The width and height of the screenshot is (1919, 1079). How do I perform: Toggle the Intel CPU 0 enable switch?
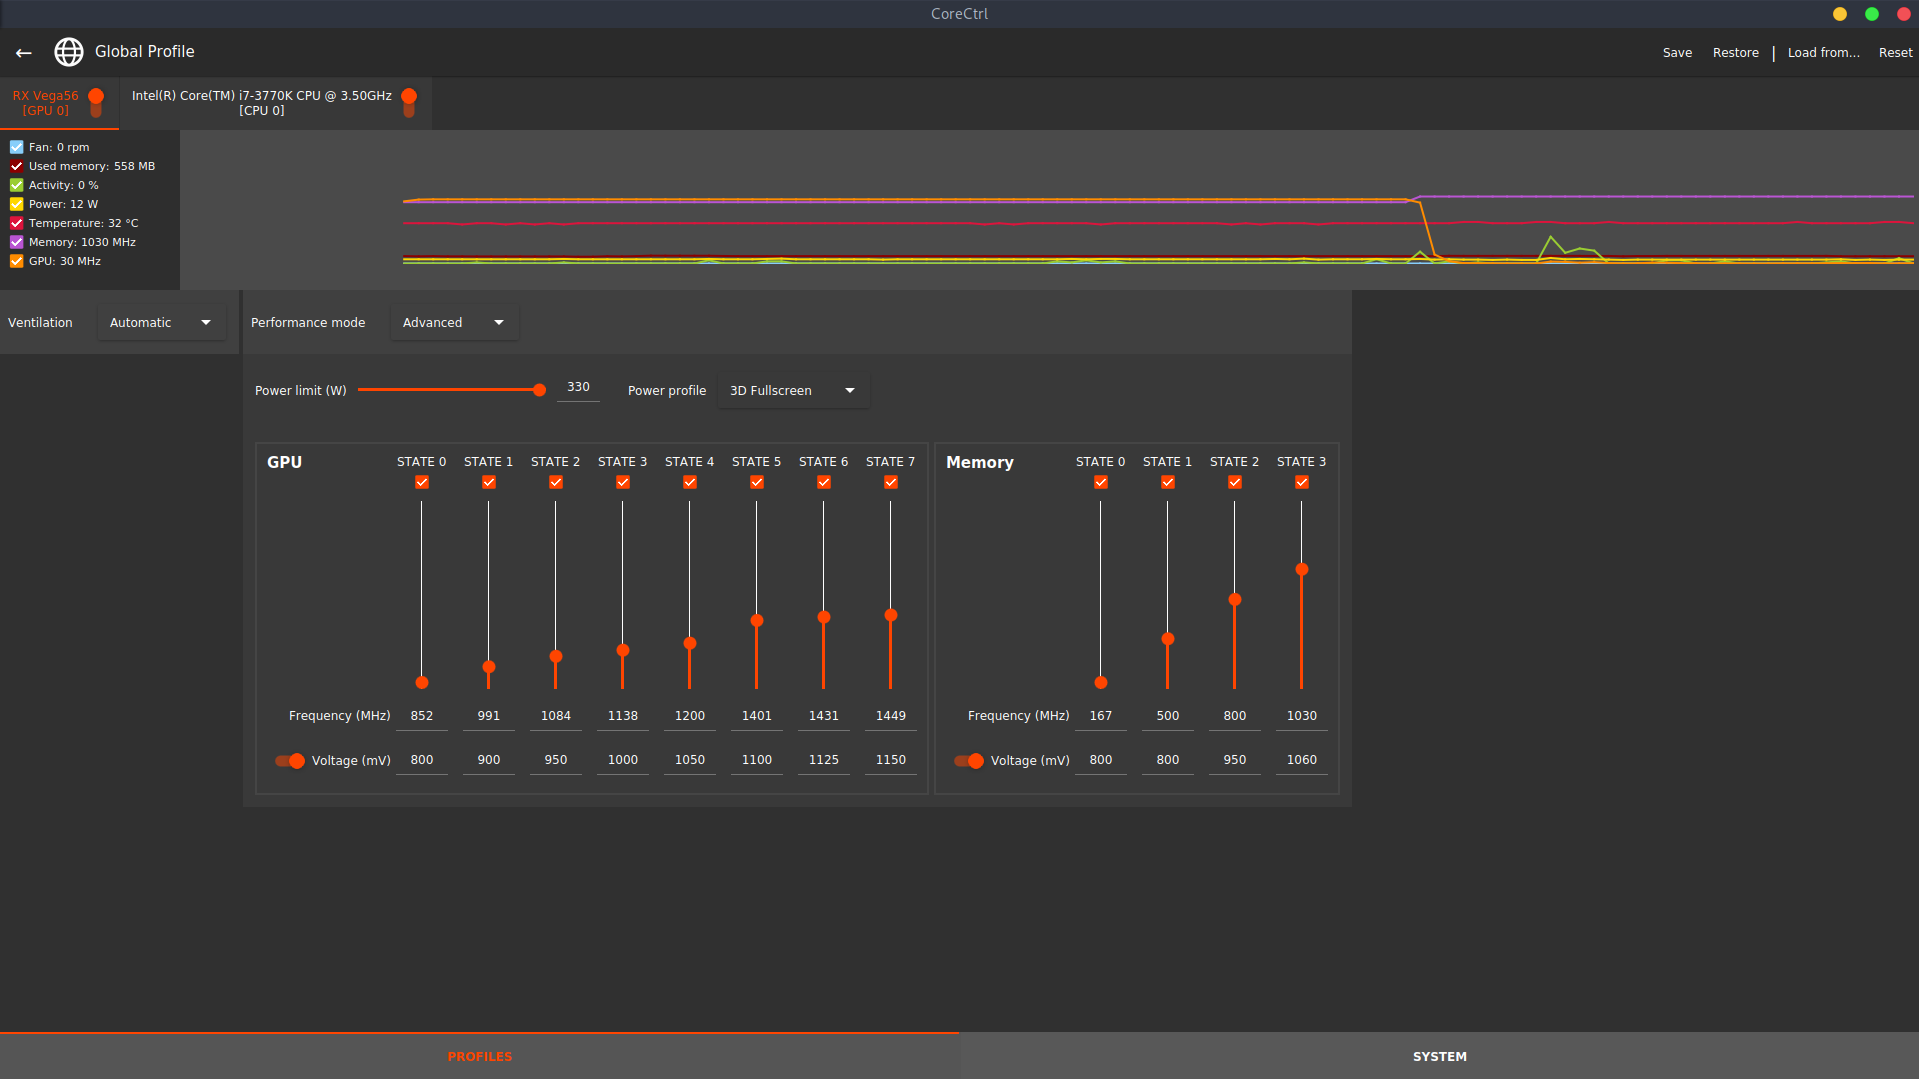pyautogui.click(x=409, y=103)
